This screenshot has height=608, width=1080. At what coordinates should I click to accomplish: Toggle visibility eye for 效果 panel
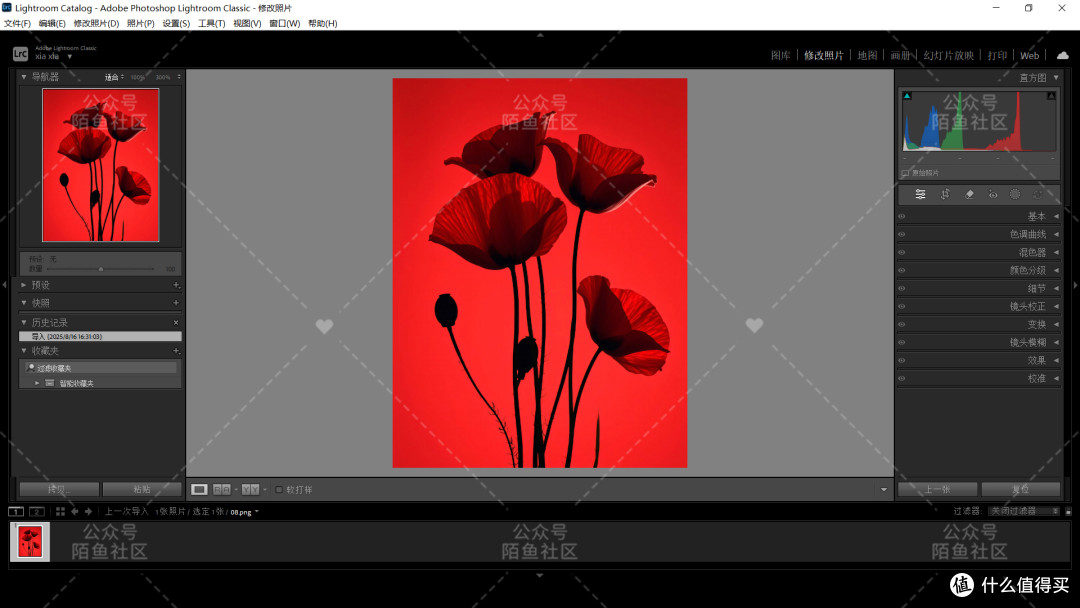902,360
